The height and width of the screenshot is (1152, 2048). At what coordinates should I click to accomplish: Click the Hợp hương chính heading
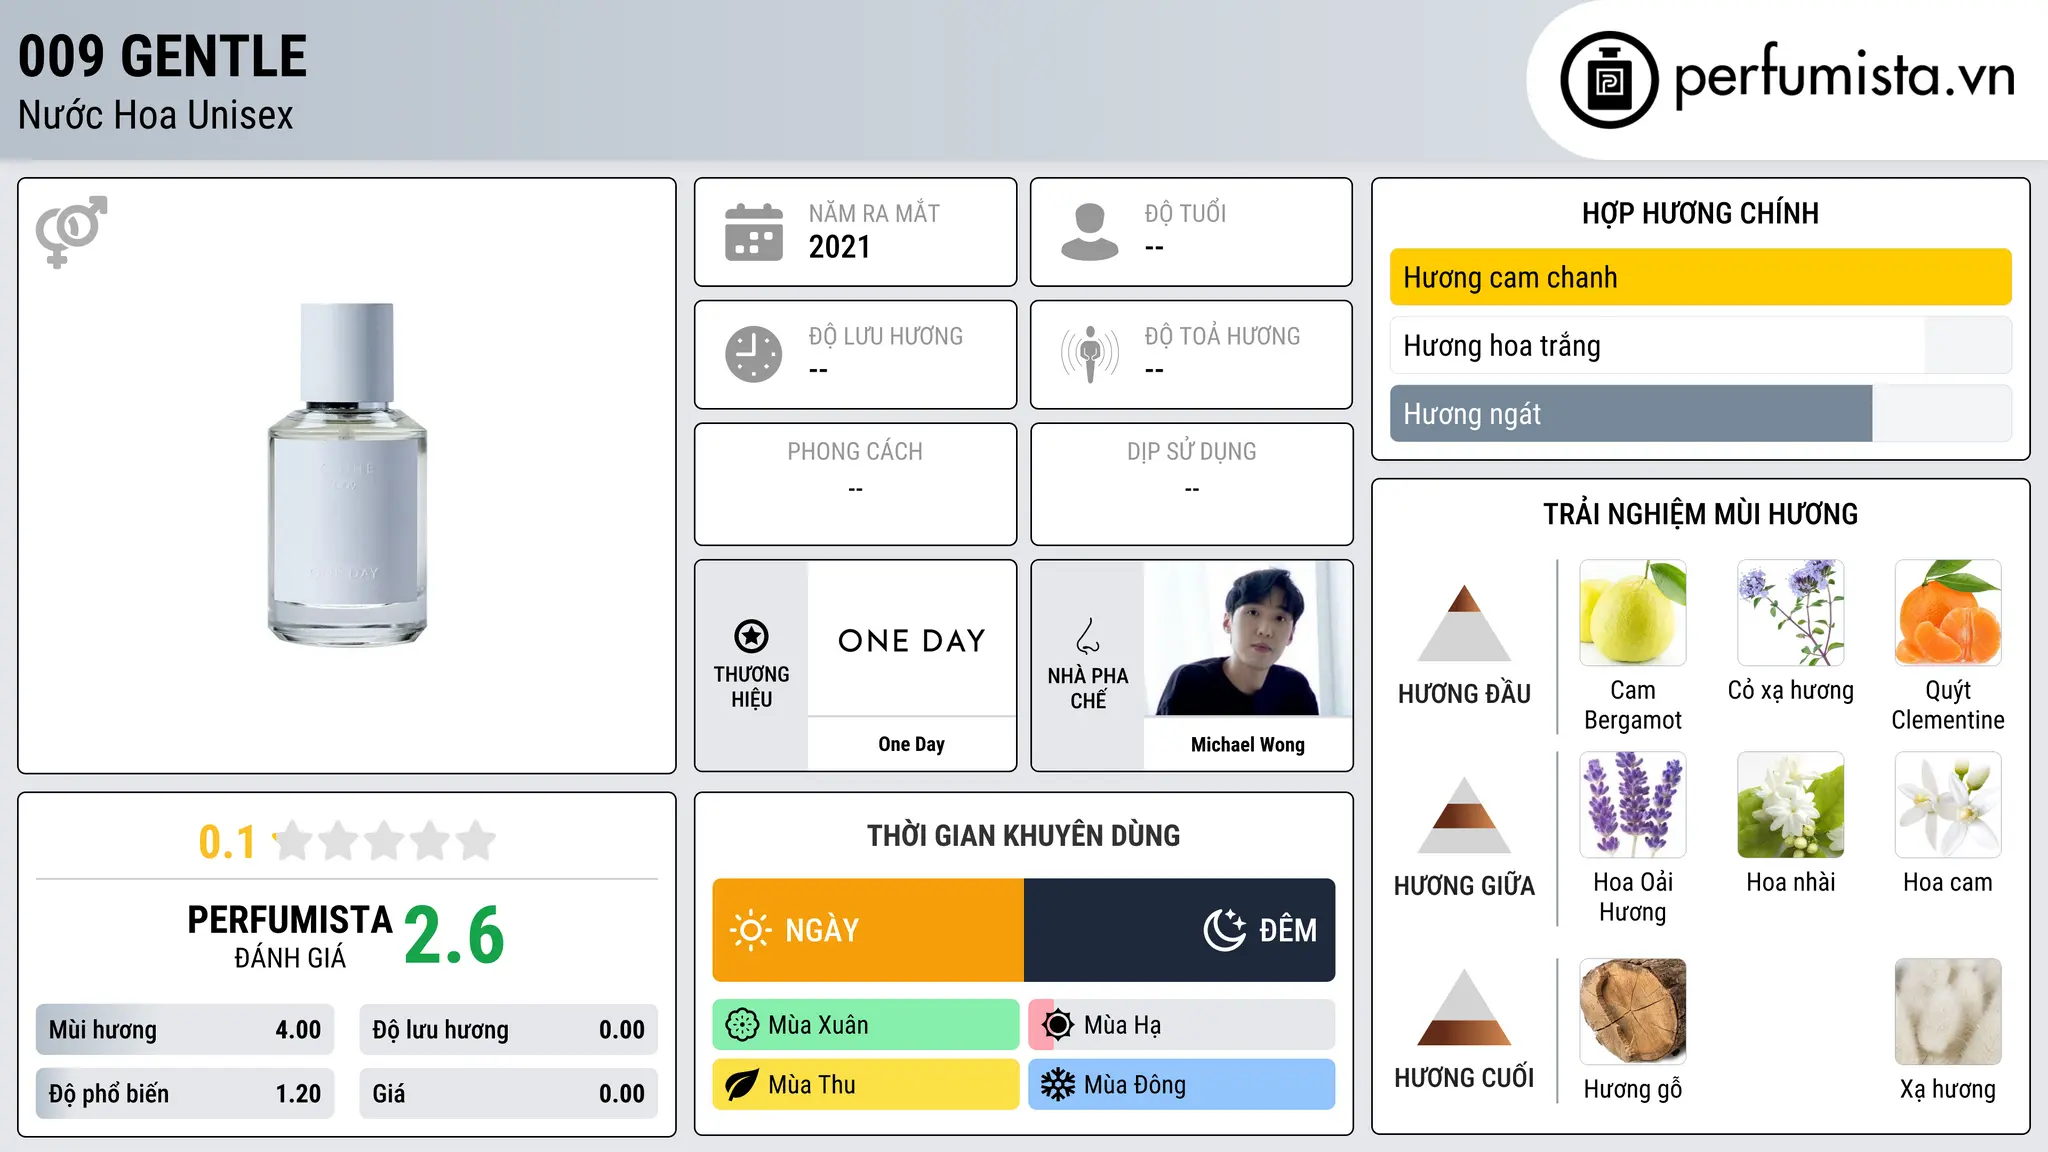click(x=1700, y=213)
